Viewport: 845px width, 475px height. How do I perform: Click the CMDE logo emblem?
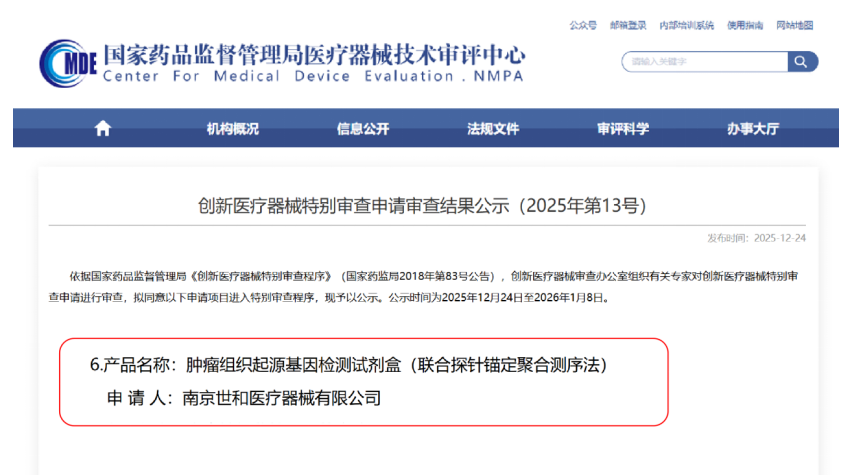[x=67, y=64]
